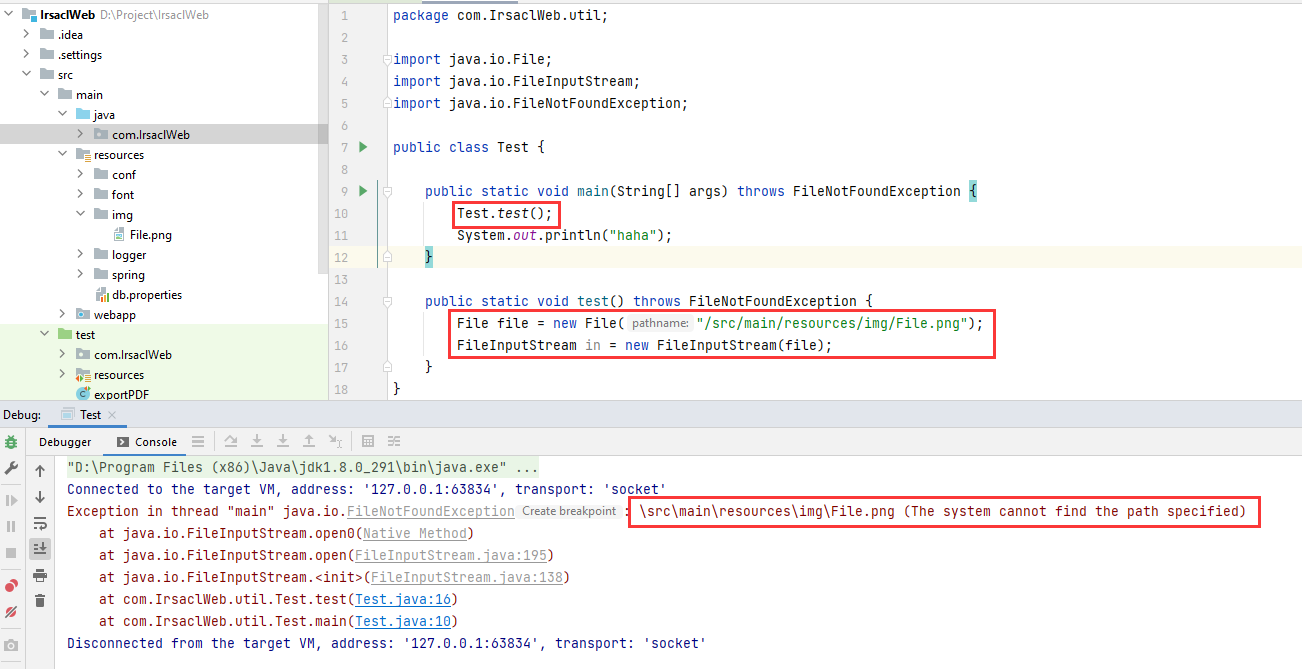Step into the method call
This screenshot has height=669, width=1302.
(x=258, y=441)
